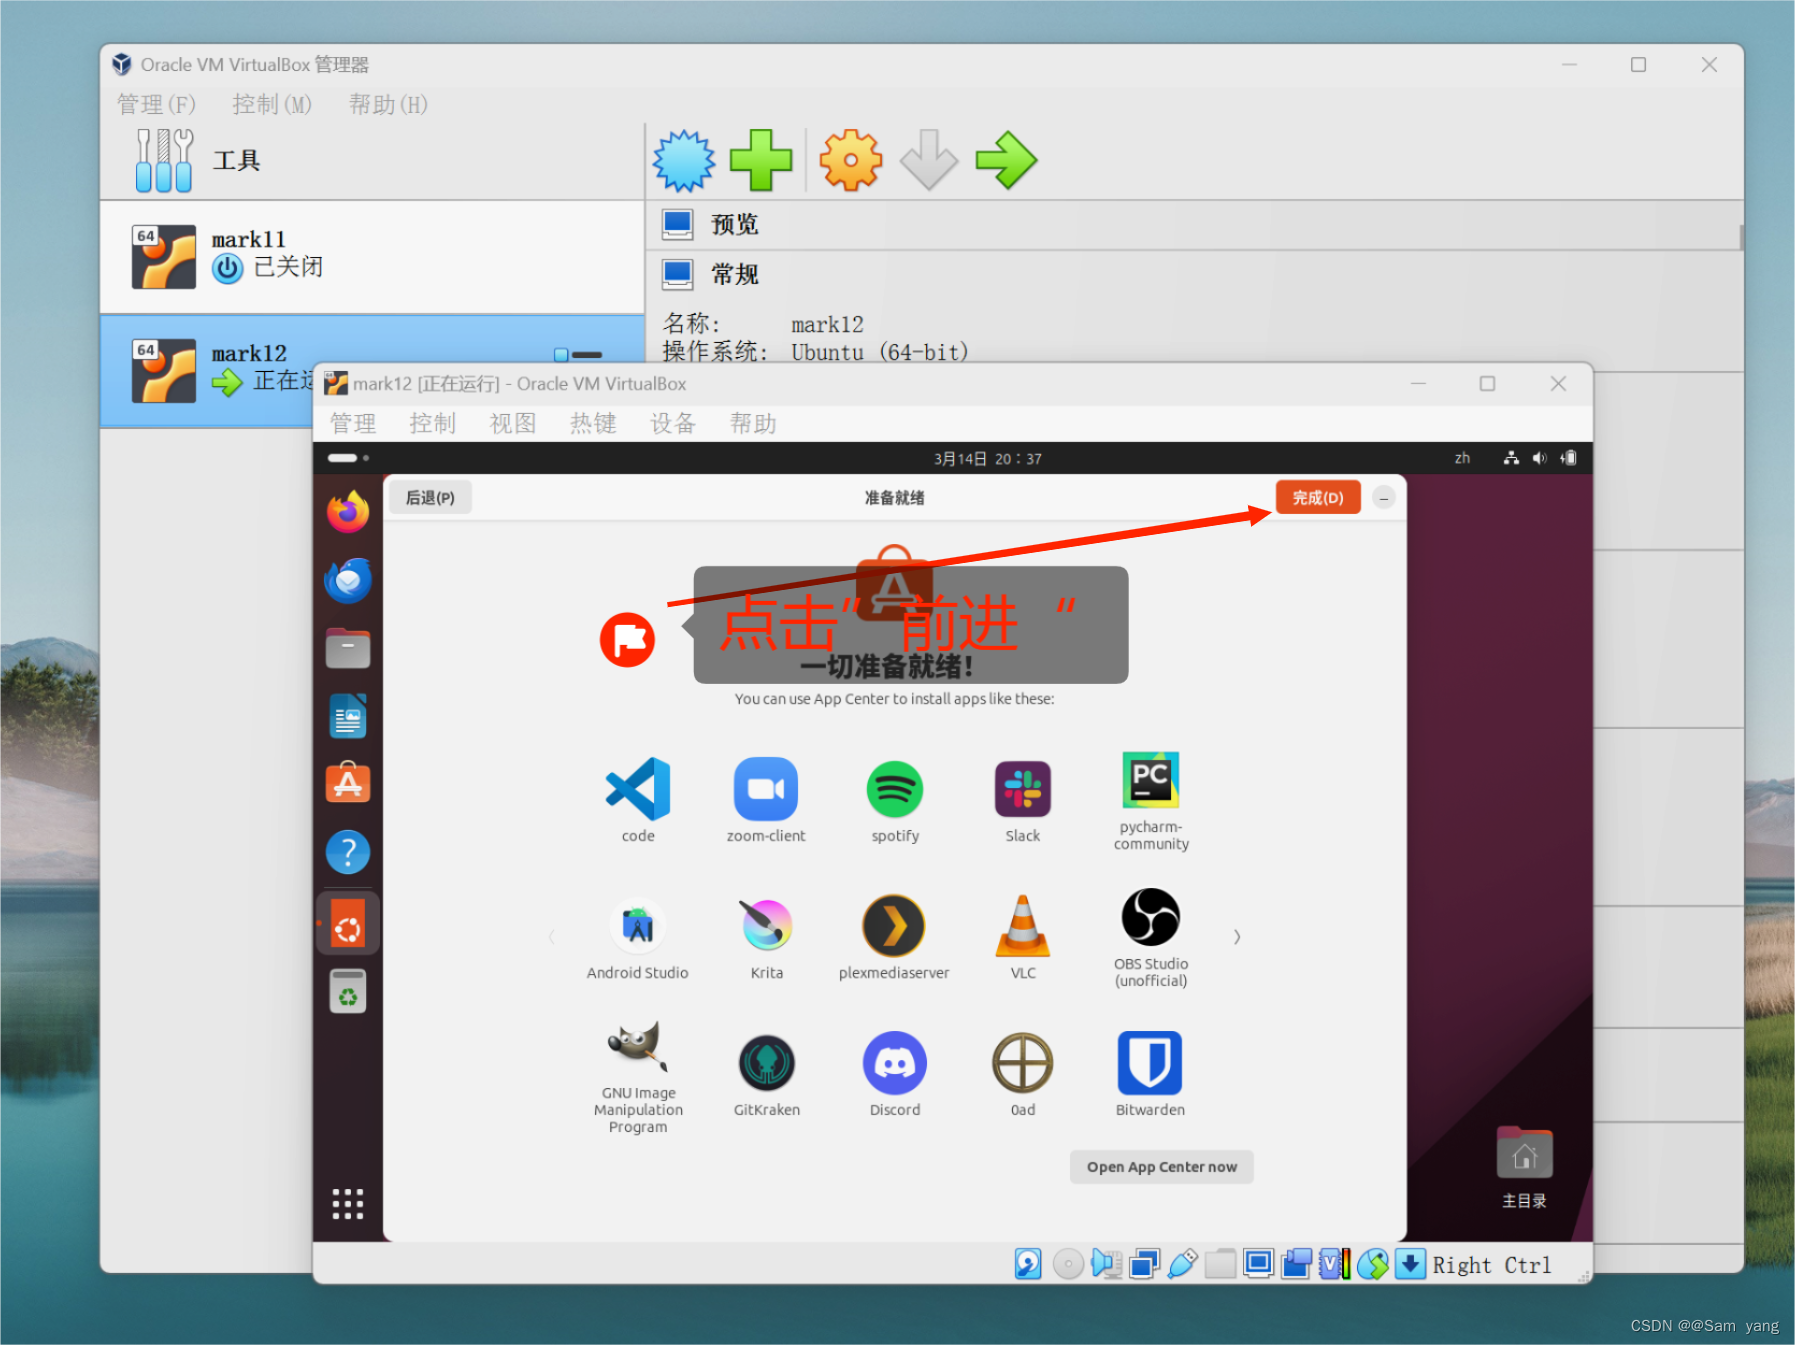
Task: Click the Krita app icon
Action: pyautogui.click(x=767, y=926)
